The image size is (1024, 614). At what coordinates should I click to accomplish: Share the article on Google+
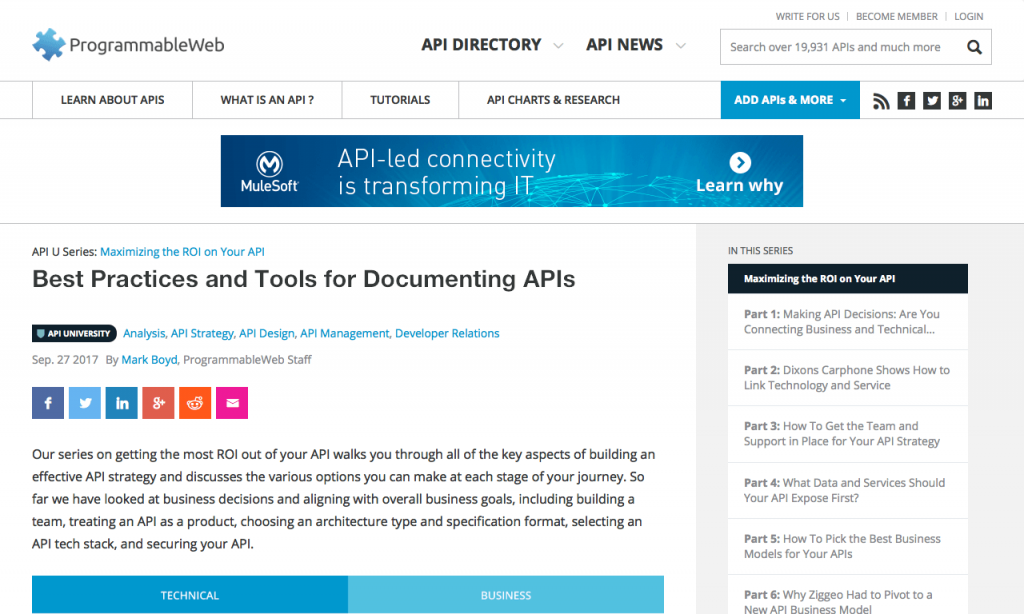click(158, 402)
